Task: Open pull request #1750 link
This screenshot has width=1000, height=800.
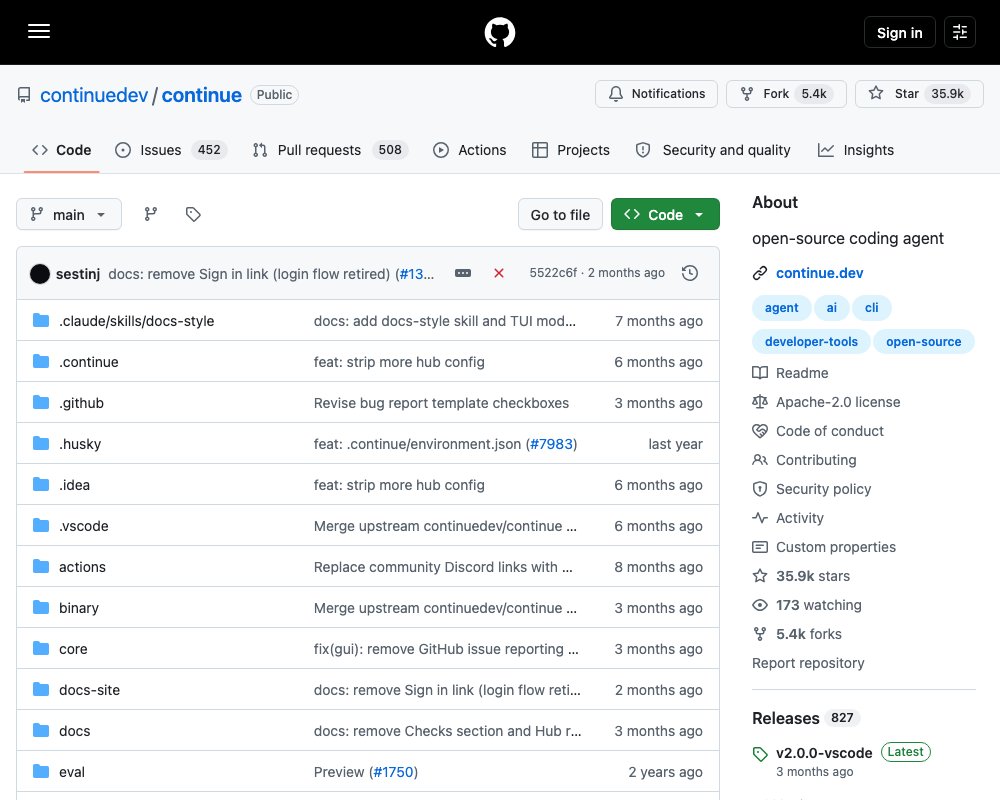Action: (393, 772)
